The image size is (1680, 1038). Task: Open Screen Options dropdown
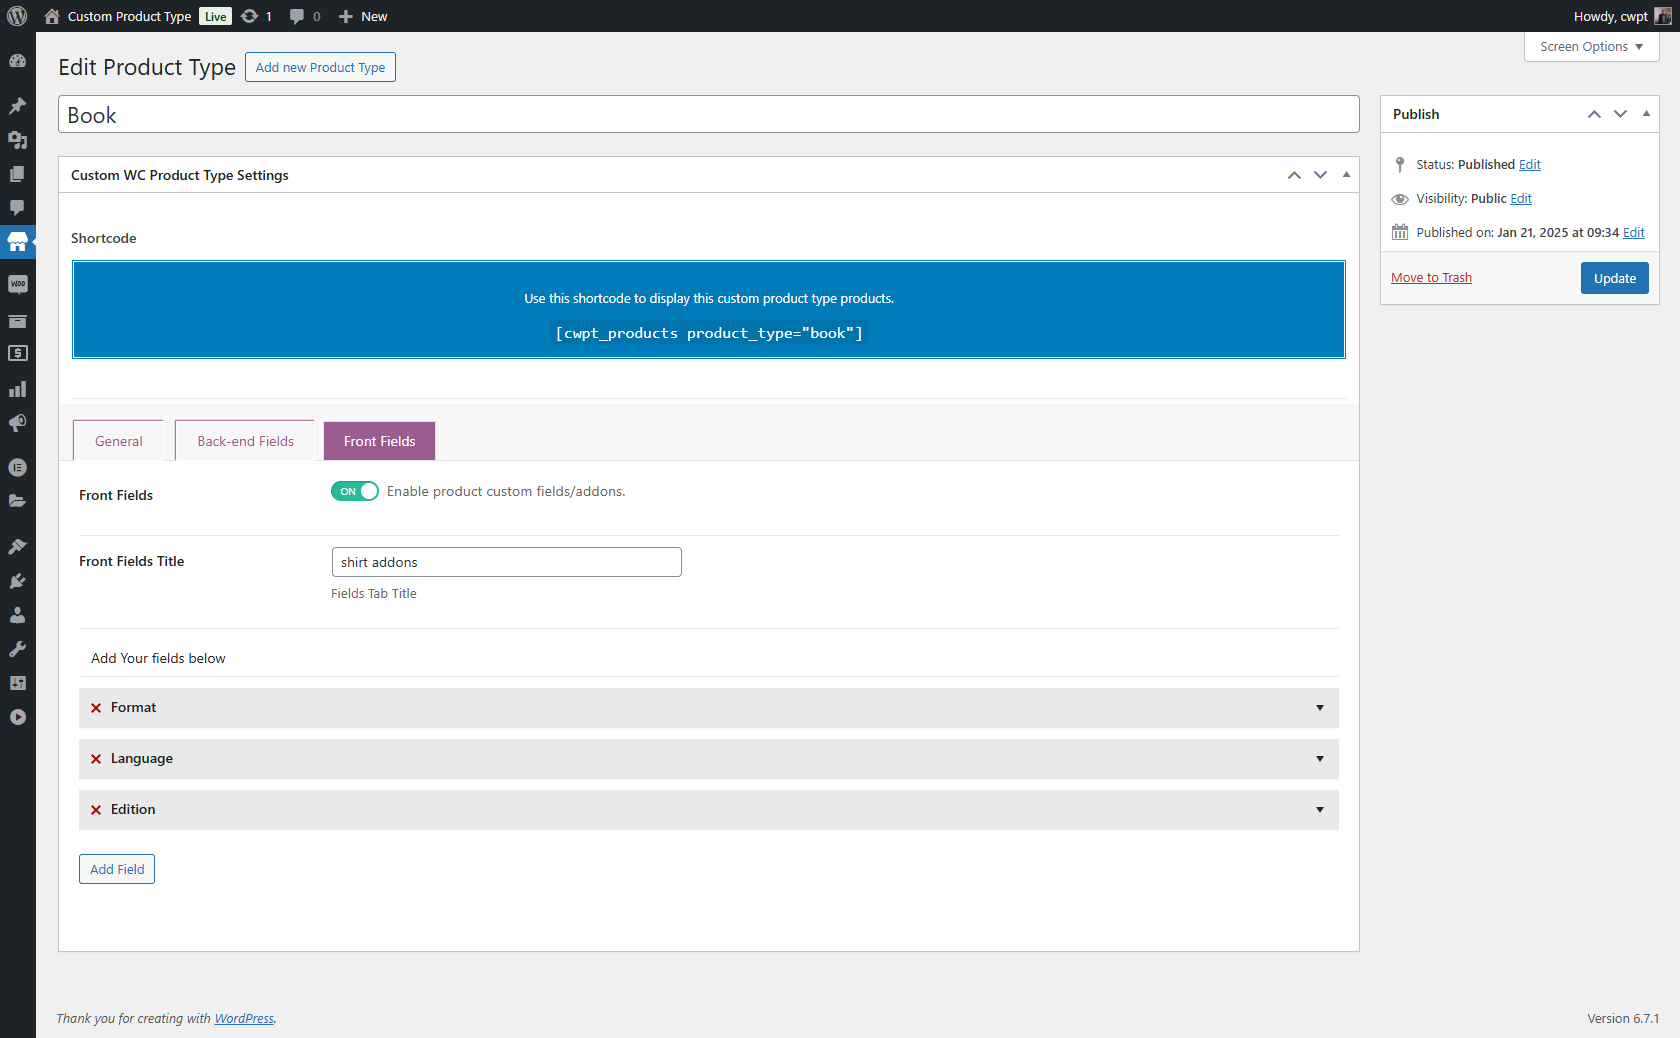1591,47
